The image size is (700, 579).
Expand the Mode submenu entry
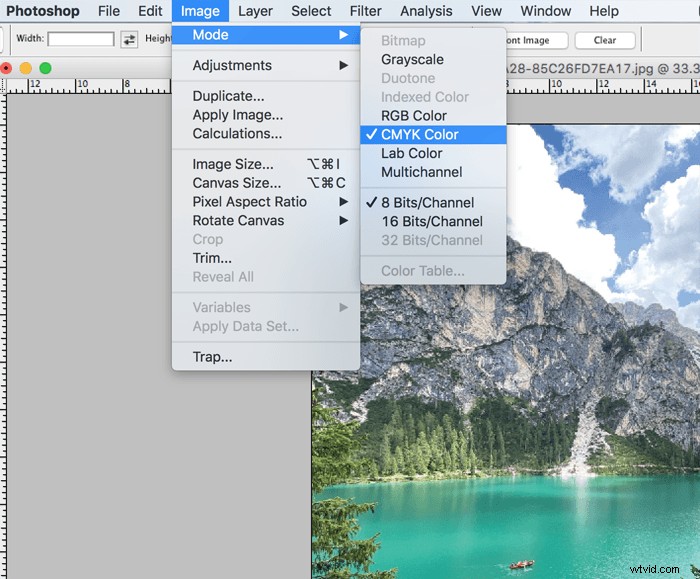[x=266, y=35]
